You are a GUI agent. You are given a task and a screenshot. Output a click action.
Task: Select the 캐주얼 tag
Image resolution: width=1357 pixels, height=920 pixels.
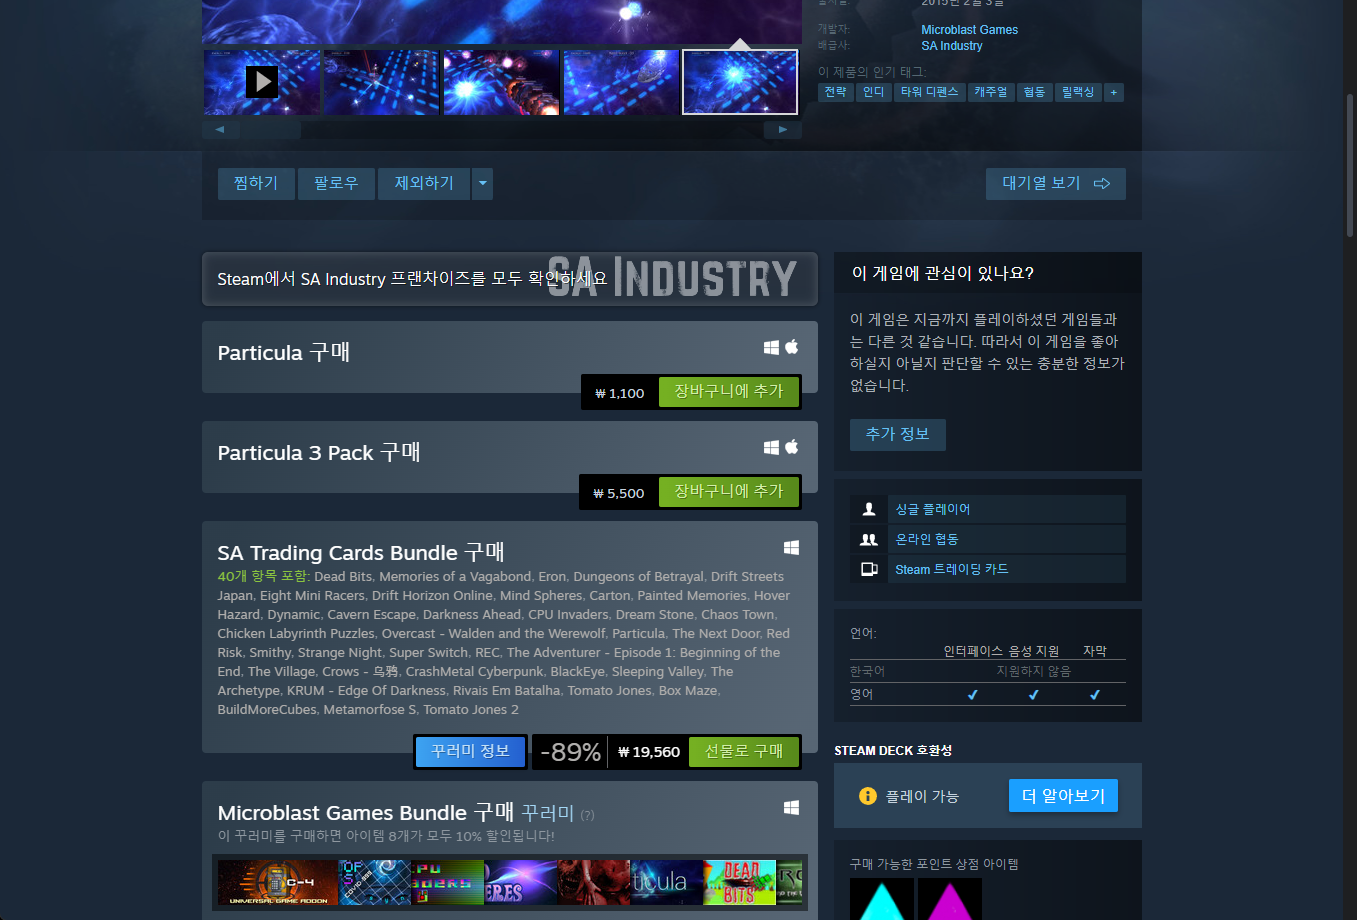(x=990, y=92)
